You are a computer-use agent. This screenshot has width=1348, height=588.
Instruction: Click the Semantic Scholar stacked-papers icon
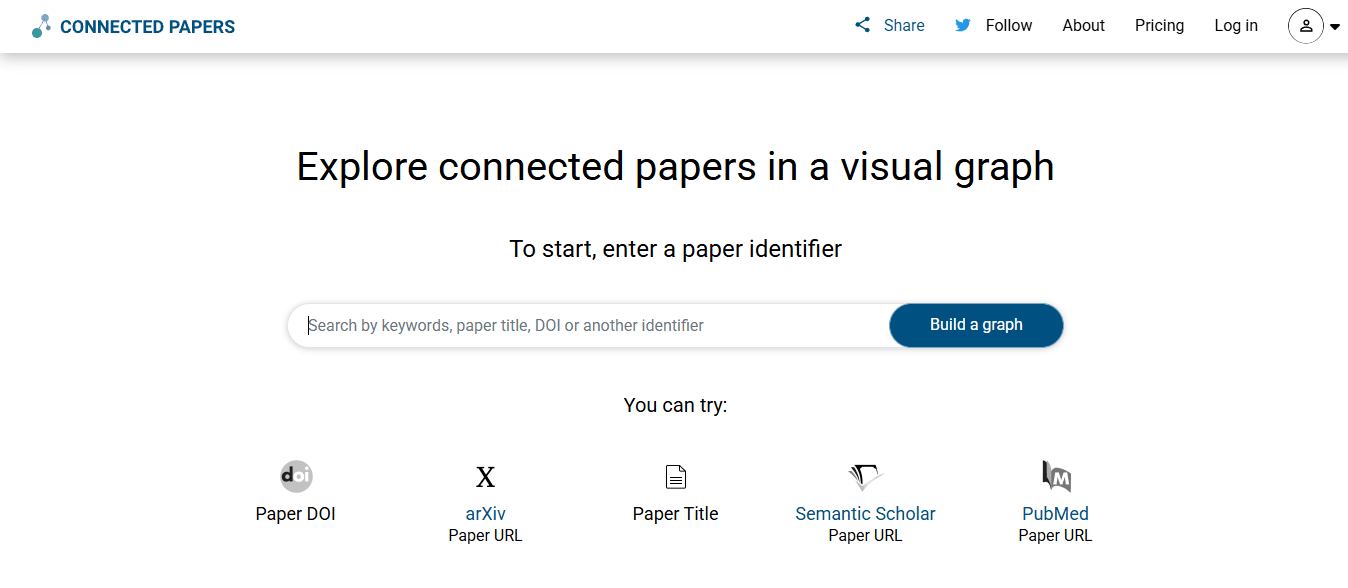864,476
